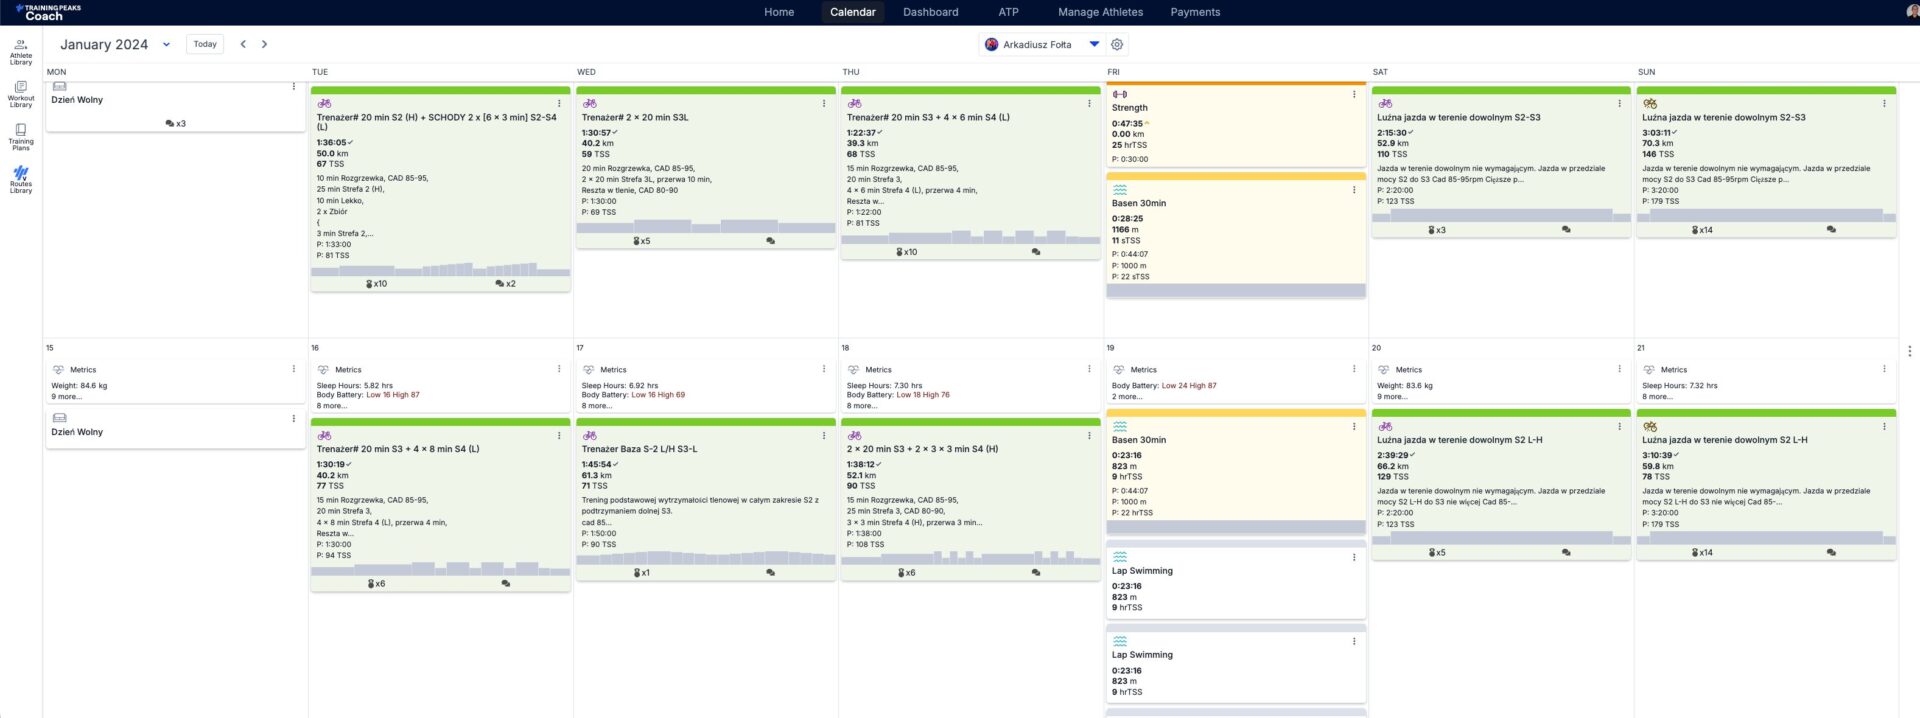Open Training Plans sidebar panel
1920x718 pixels.
click(x=21, y=137)
